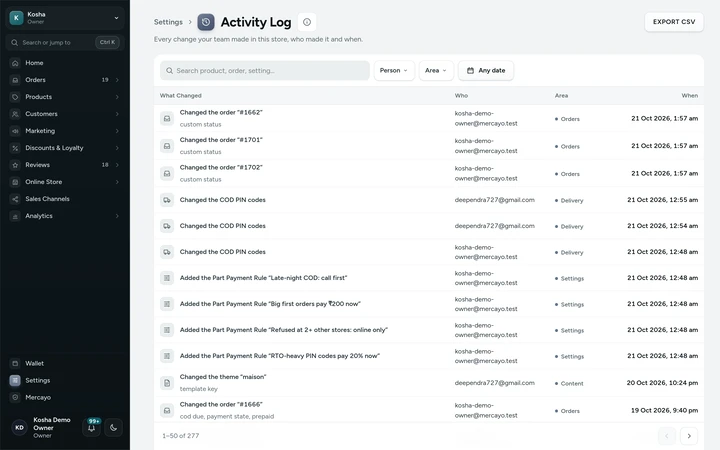
Task: Click the Any date filter button
Action: [486, 71]
